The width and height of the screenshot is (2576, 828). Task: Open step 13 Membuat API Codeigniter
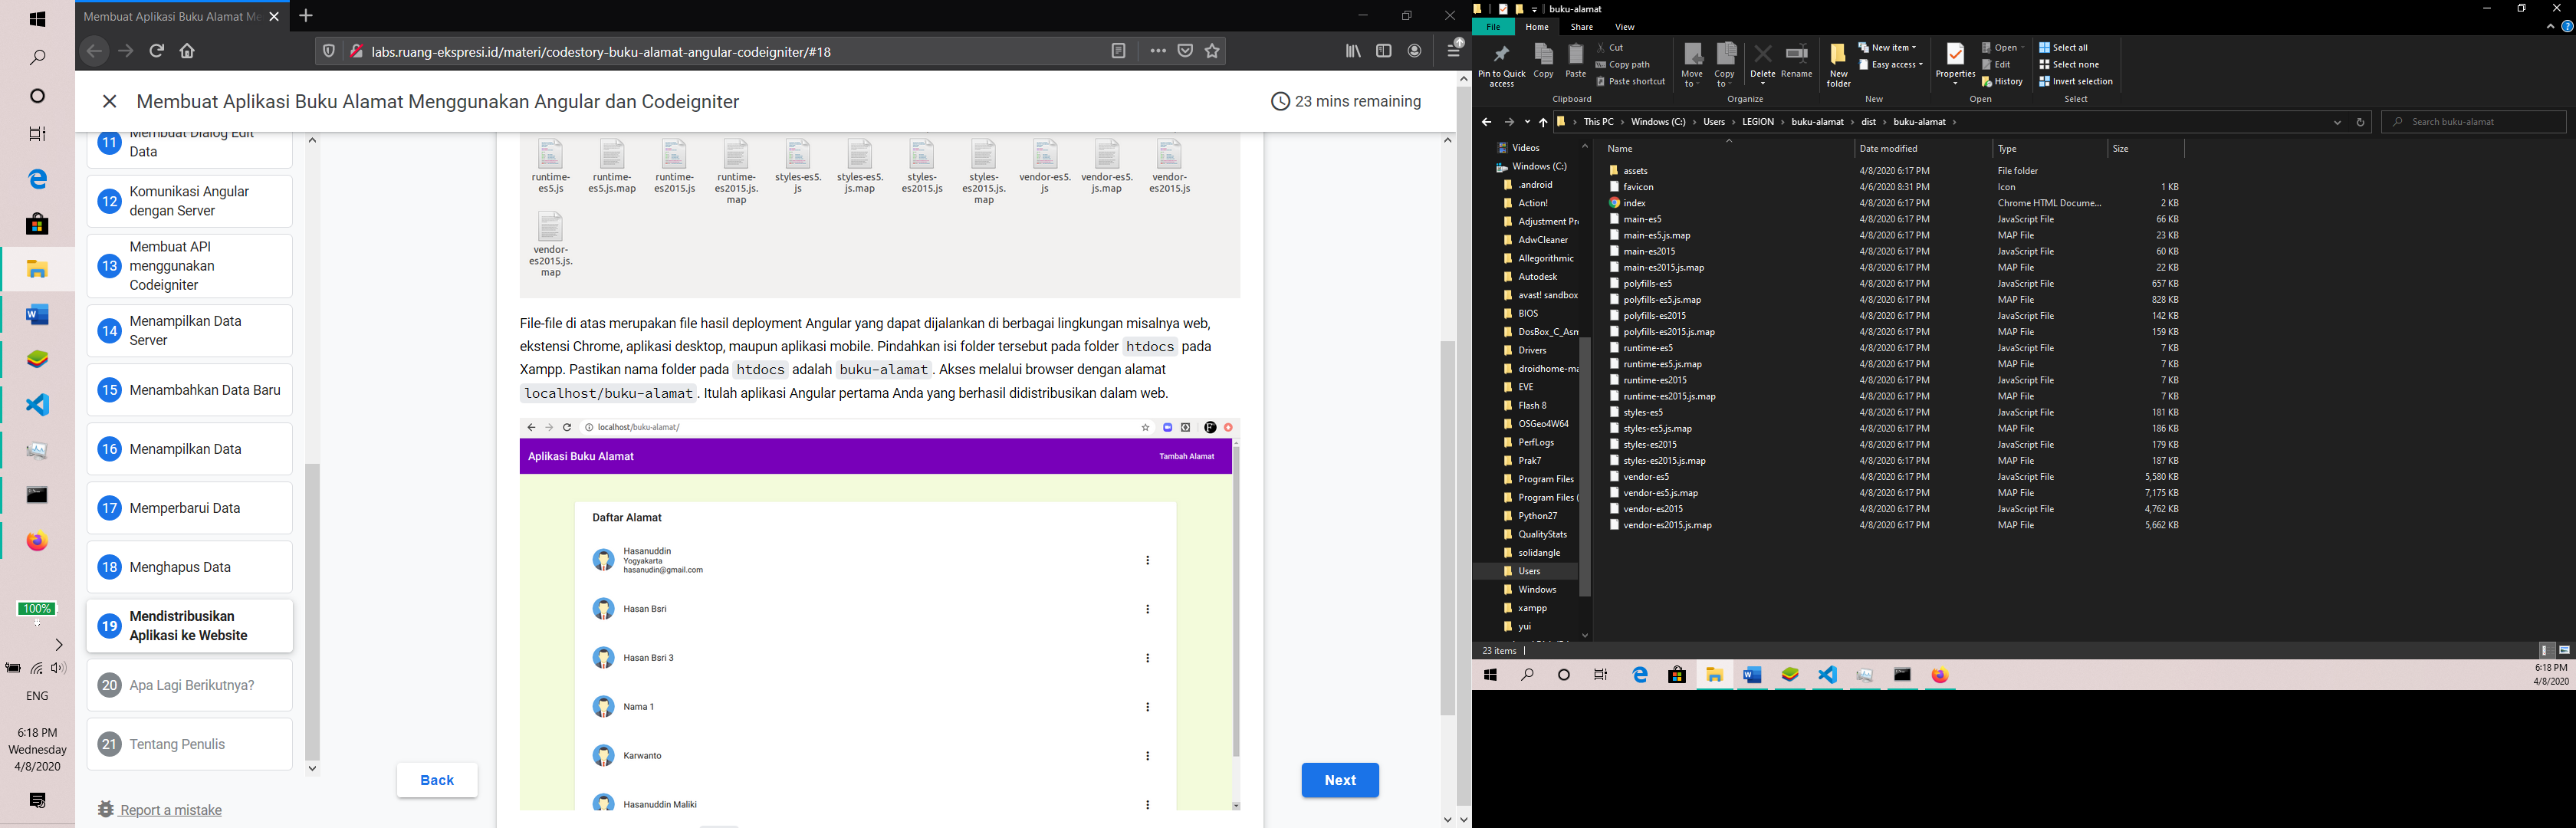click(x=190, y=266)
